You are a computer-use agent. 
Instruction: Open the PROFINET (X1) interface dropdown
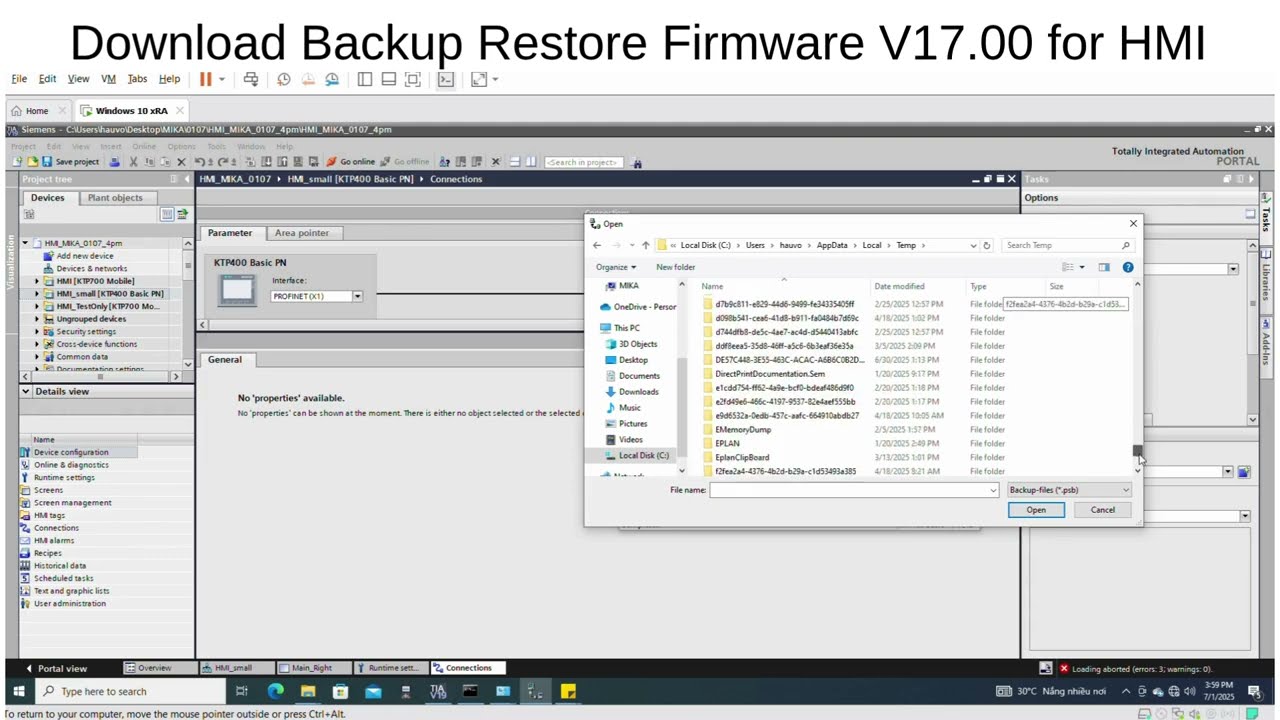357,296
